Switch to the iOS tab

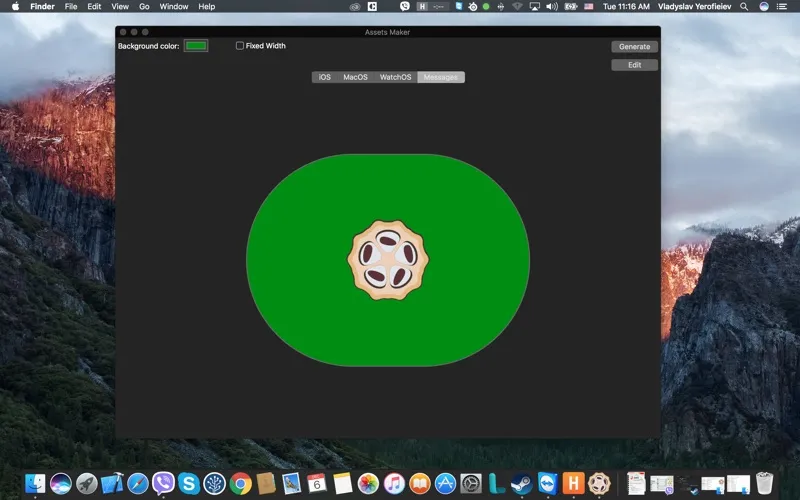[324, 77]
